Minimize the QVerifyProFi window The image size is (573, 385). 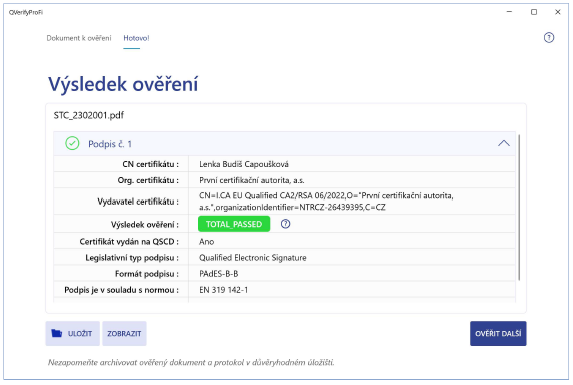[509, 12]
